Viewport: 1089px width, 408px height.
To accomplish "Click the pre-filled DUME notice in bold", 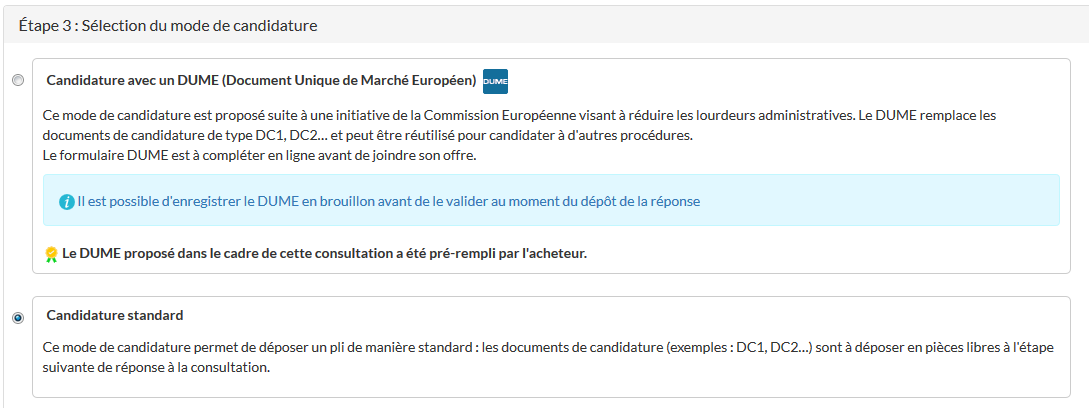I will tap(324, 253).
